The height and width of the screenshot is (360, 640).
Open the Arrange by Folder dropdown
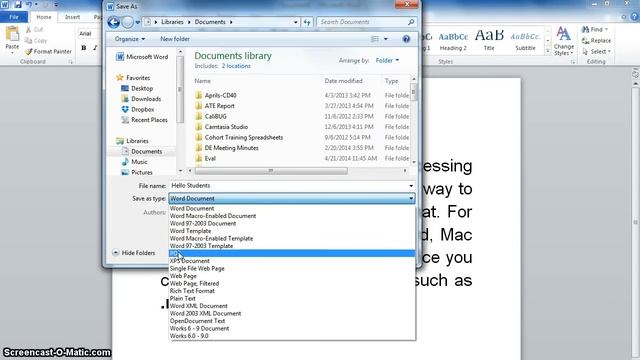[387, 60]
